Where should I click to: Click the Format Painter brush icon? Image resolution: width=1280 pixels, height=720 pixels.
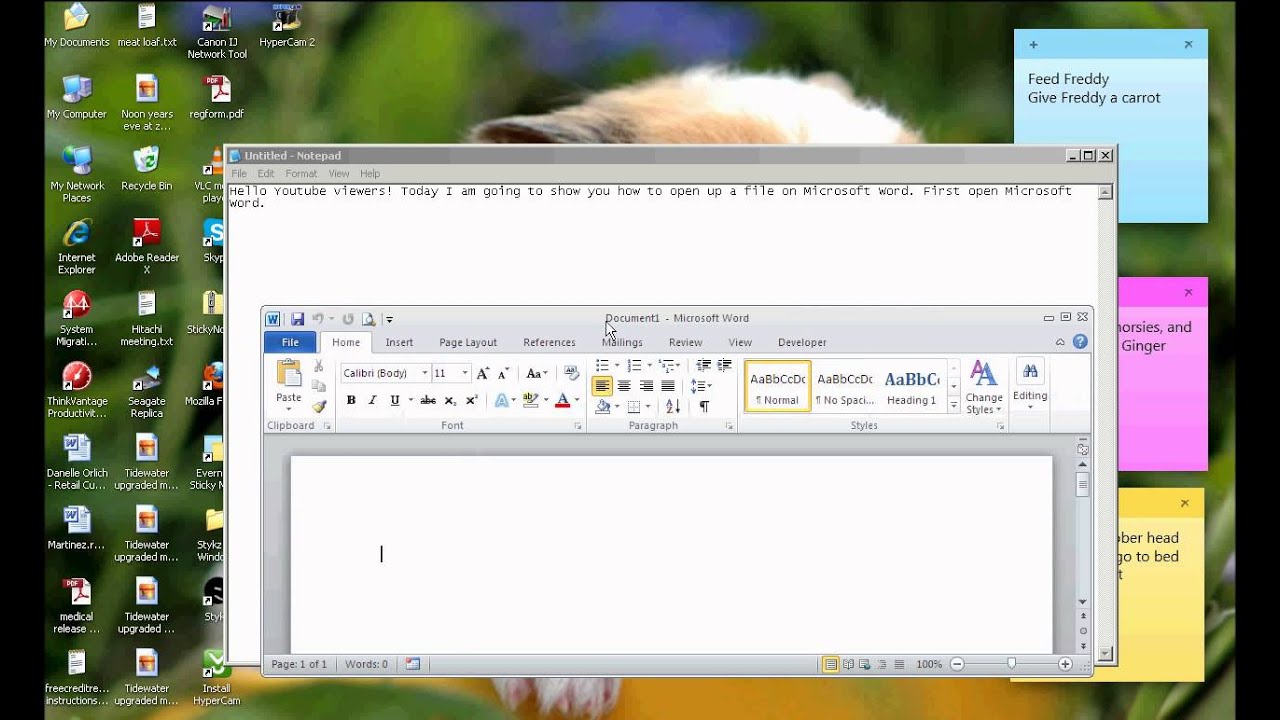pyautogui.click(x=319, y=406)
